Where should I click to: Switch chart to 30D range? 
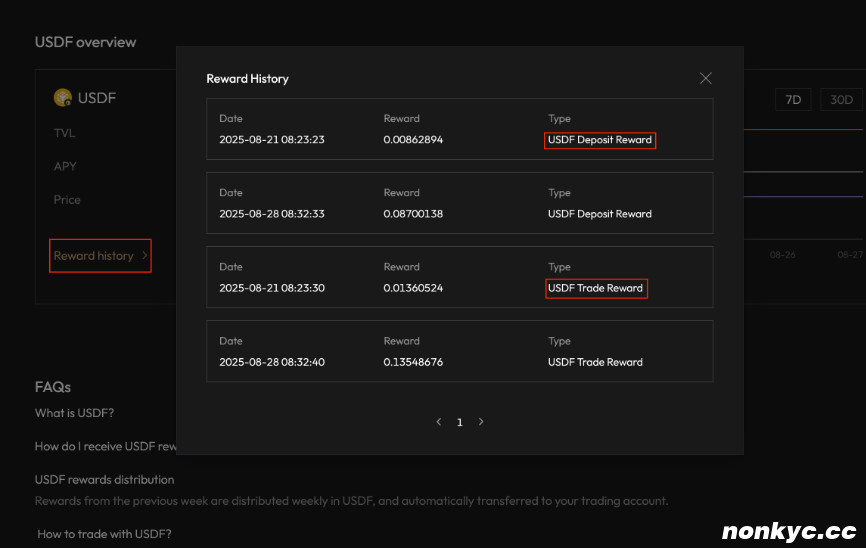tap(841, 99)
